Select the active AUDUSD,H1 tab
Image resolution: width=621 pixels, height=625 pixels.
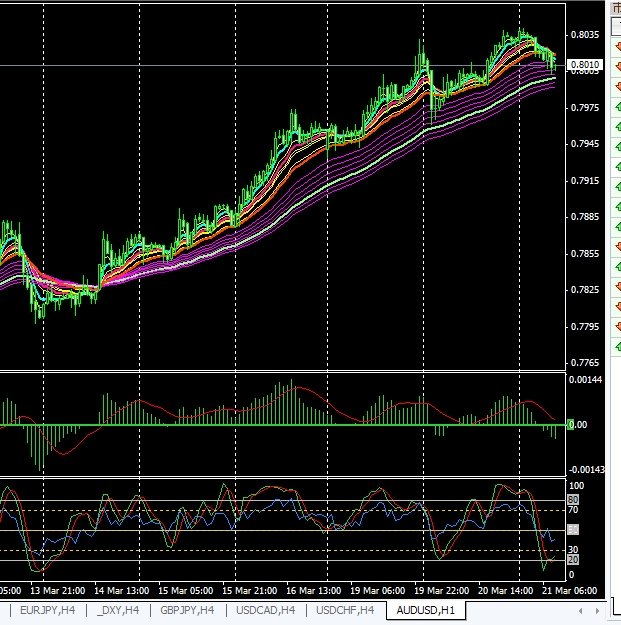pos(425,610)
